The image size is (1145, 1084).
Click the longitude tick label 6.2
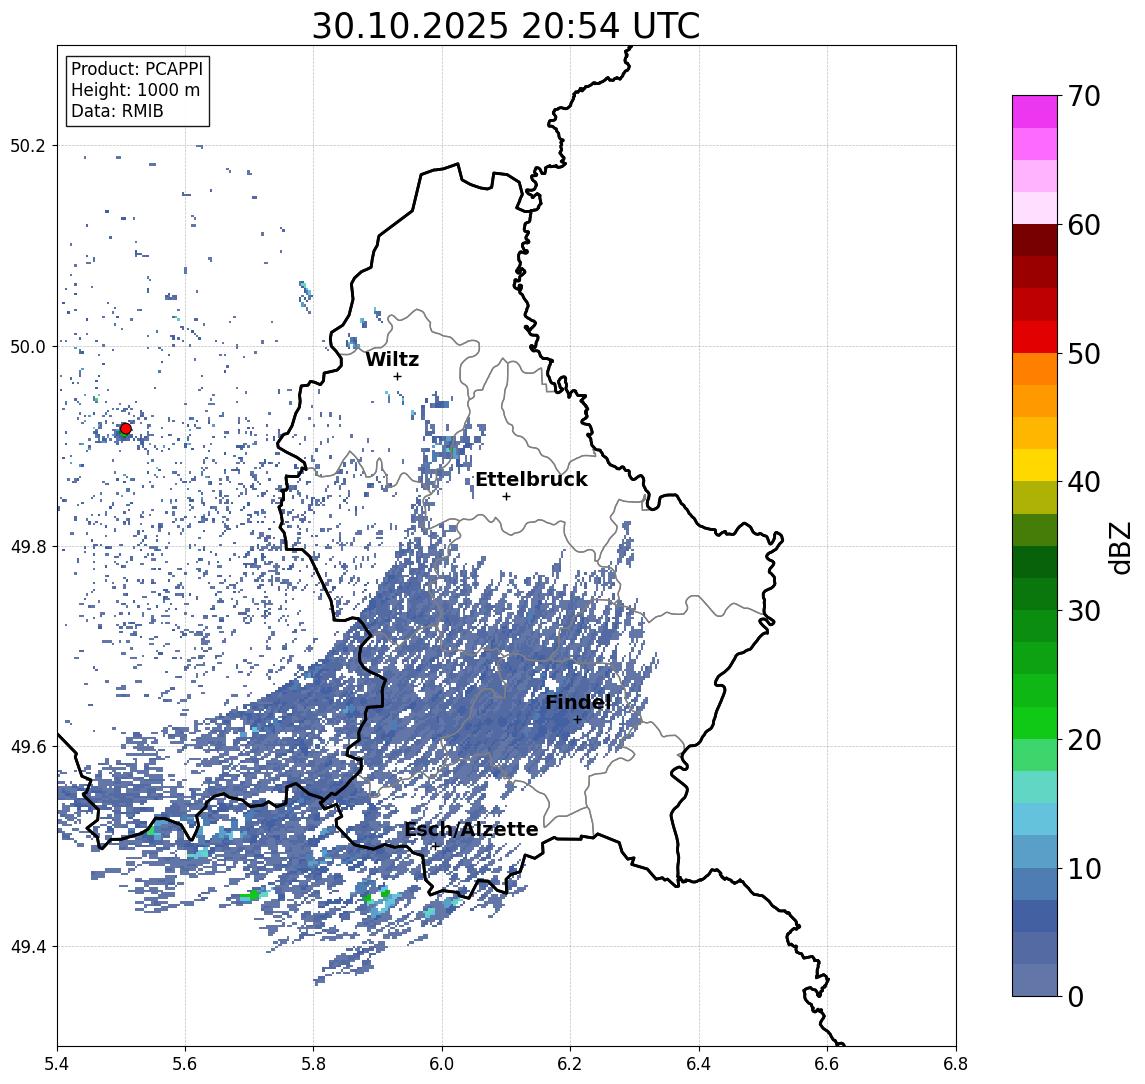click(571, 1064)
